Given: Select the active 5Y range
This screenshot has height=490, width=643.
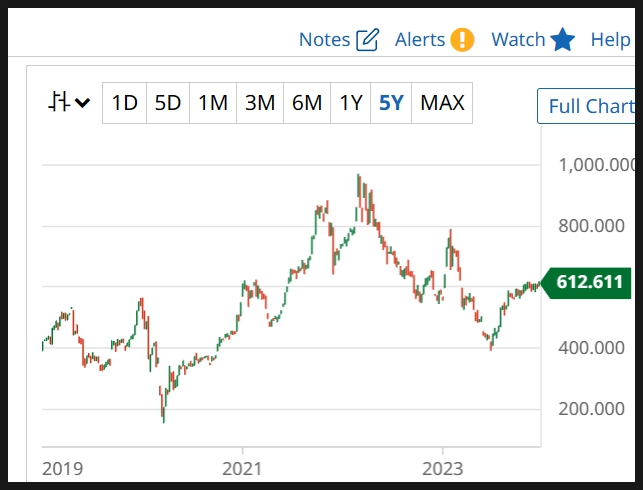Looking at the screenshot, I should (391, 103).
